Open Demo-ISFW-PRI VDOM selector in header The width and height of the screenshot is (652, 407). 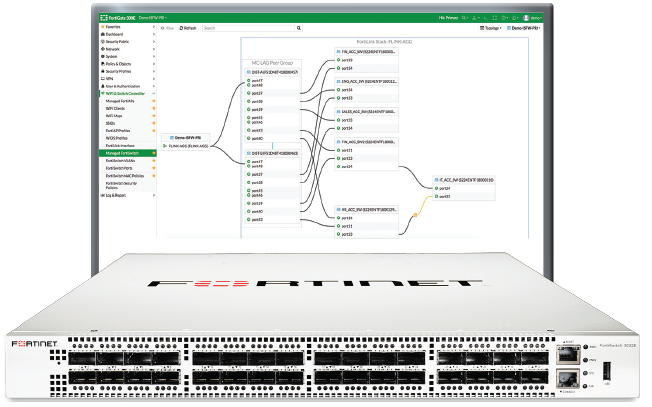[153, 18]
